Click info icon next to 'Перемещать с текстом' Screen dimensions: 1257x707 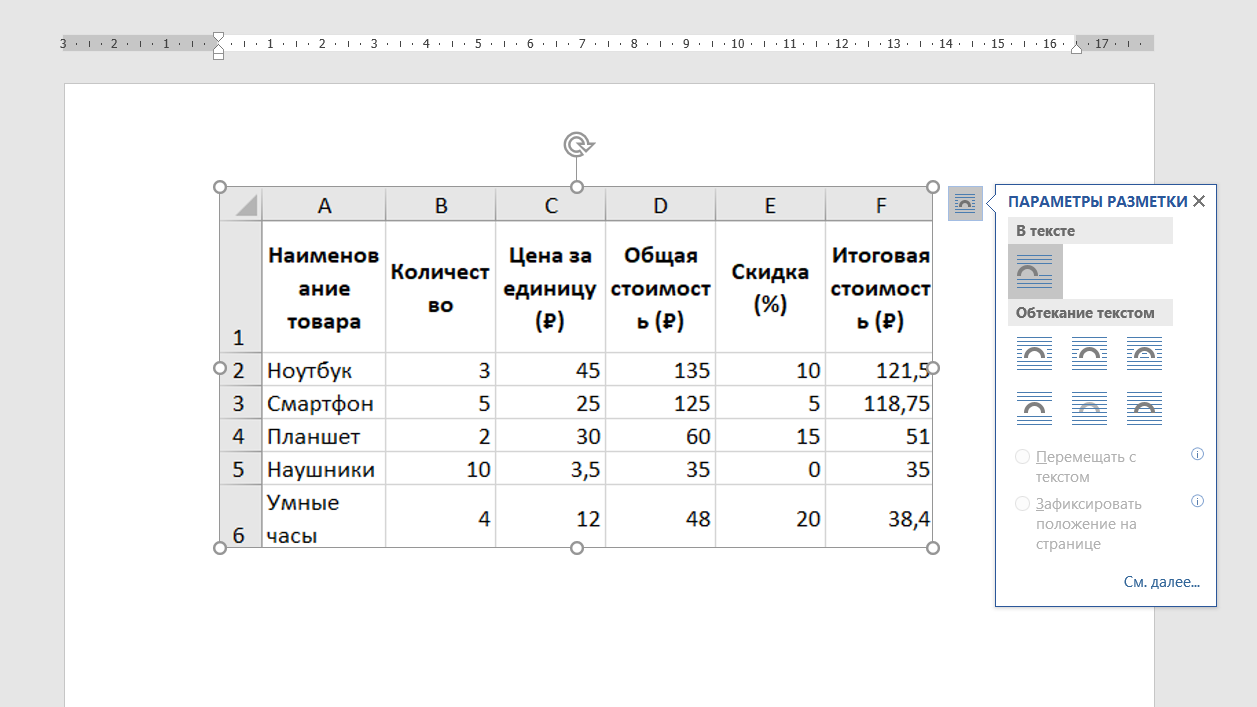click(x=1197, y=454)
